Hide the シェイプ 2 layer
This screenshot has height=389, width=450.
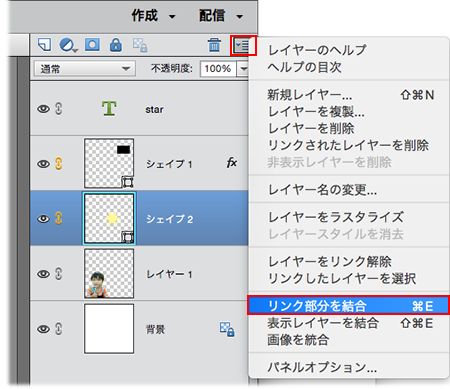[x=43, y=219]
